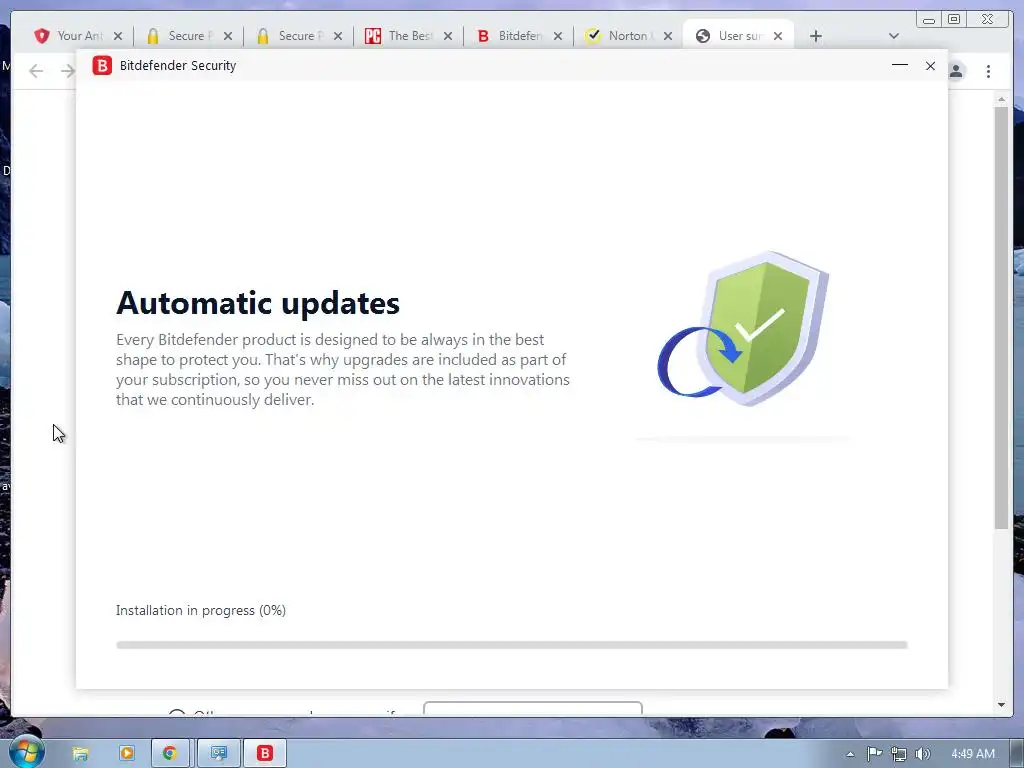This screenshot has height=768, width=1024.
Task: Click the green shield update illustration
Action: click(743, 328)
